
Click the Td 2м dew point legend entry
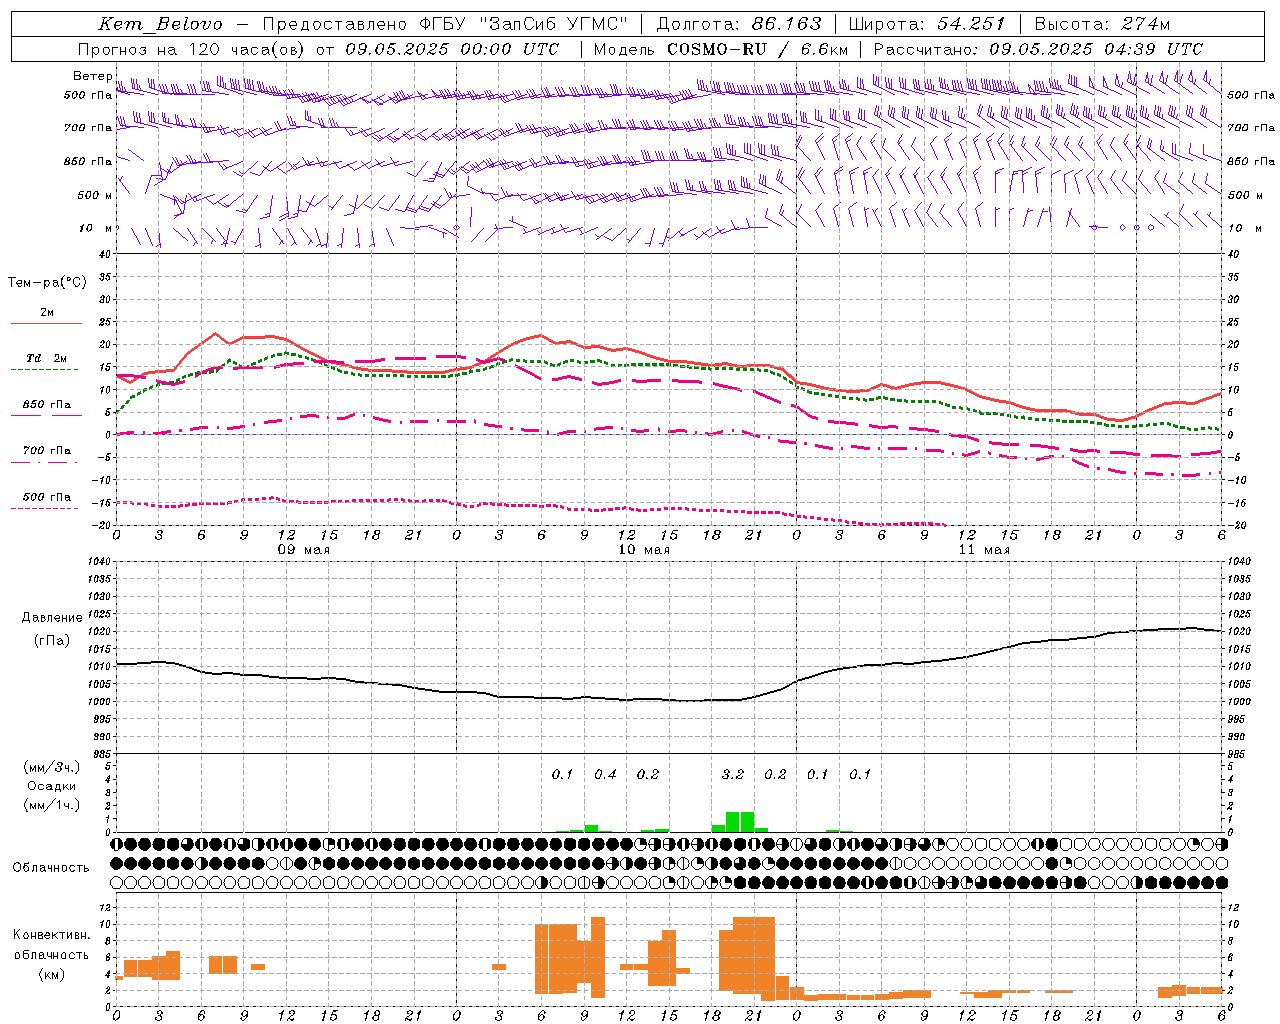point(46,358)
